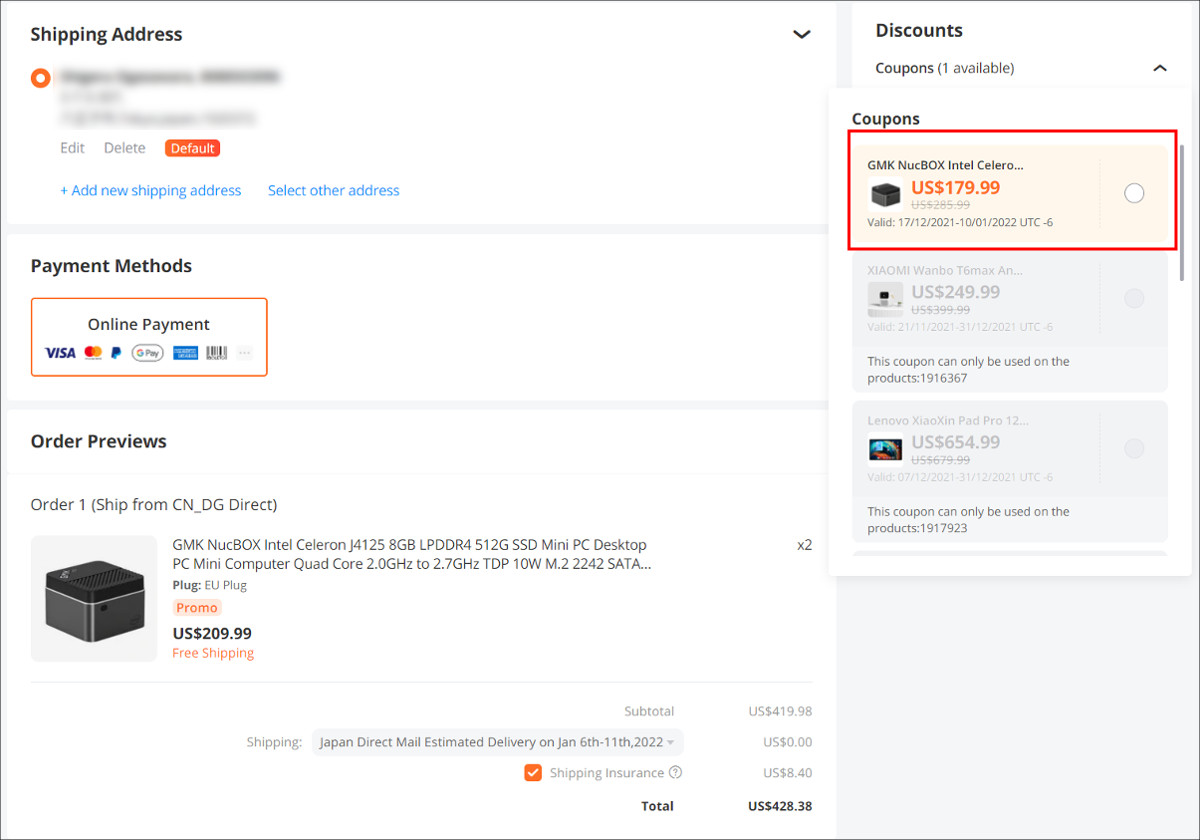
Task: Open GMK NucBOX product title in order
Action: [x=412, y=555]
